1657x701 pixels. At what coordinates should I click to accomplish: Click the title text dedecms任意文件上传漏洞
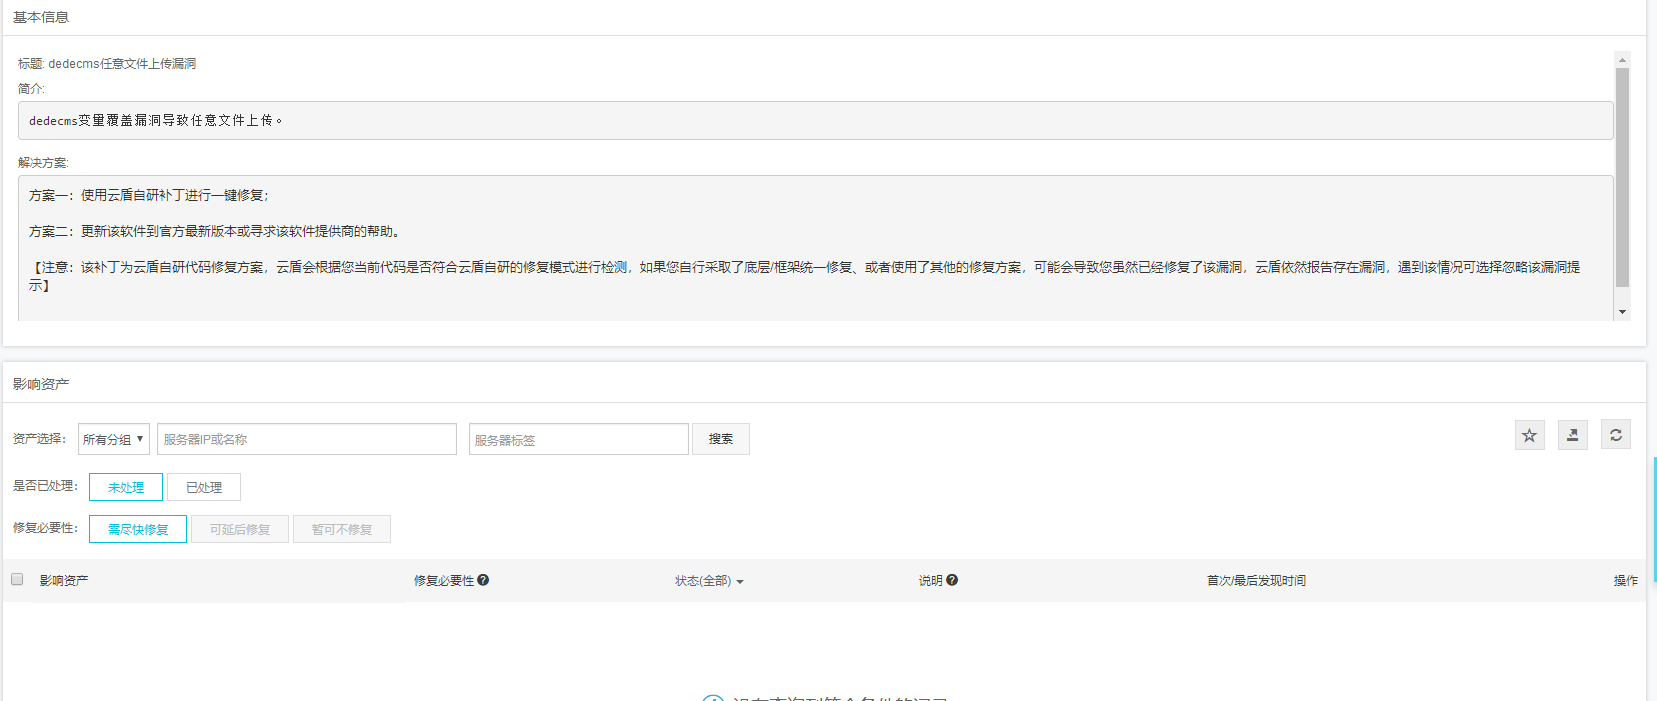(x=122, y=64)
